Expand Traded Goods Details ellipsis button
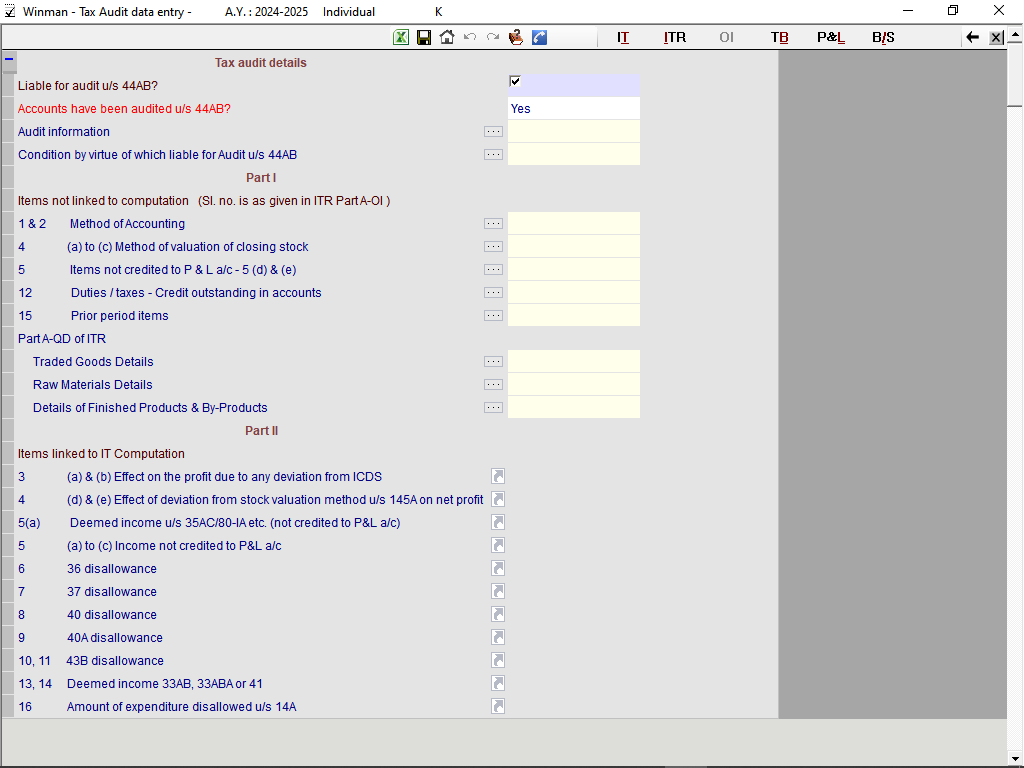The height and width of the screenshot is (768, 1024). pyautogui.click(x=493, y=362)
